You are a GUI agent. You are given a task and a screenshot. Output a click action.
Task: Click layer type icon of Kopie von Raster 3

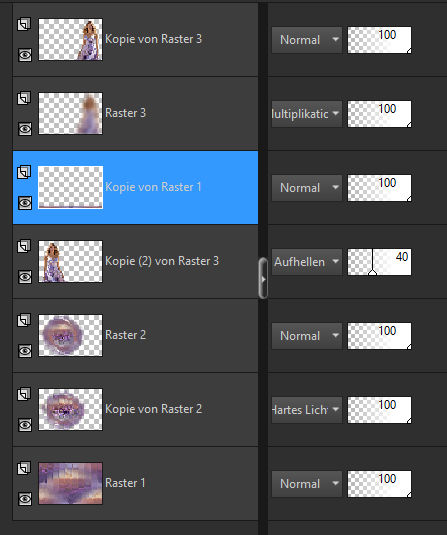pyautogui.click(x=24, y=24)
